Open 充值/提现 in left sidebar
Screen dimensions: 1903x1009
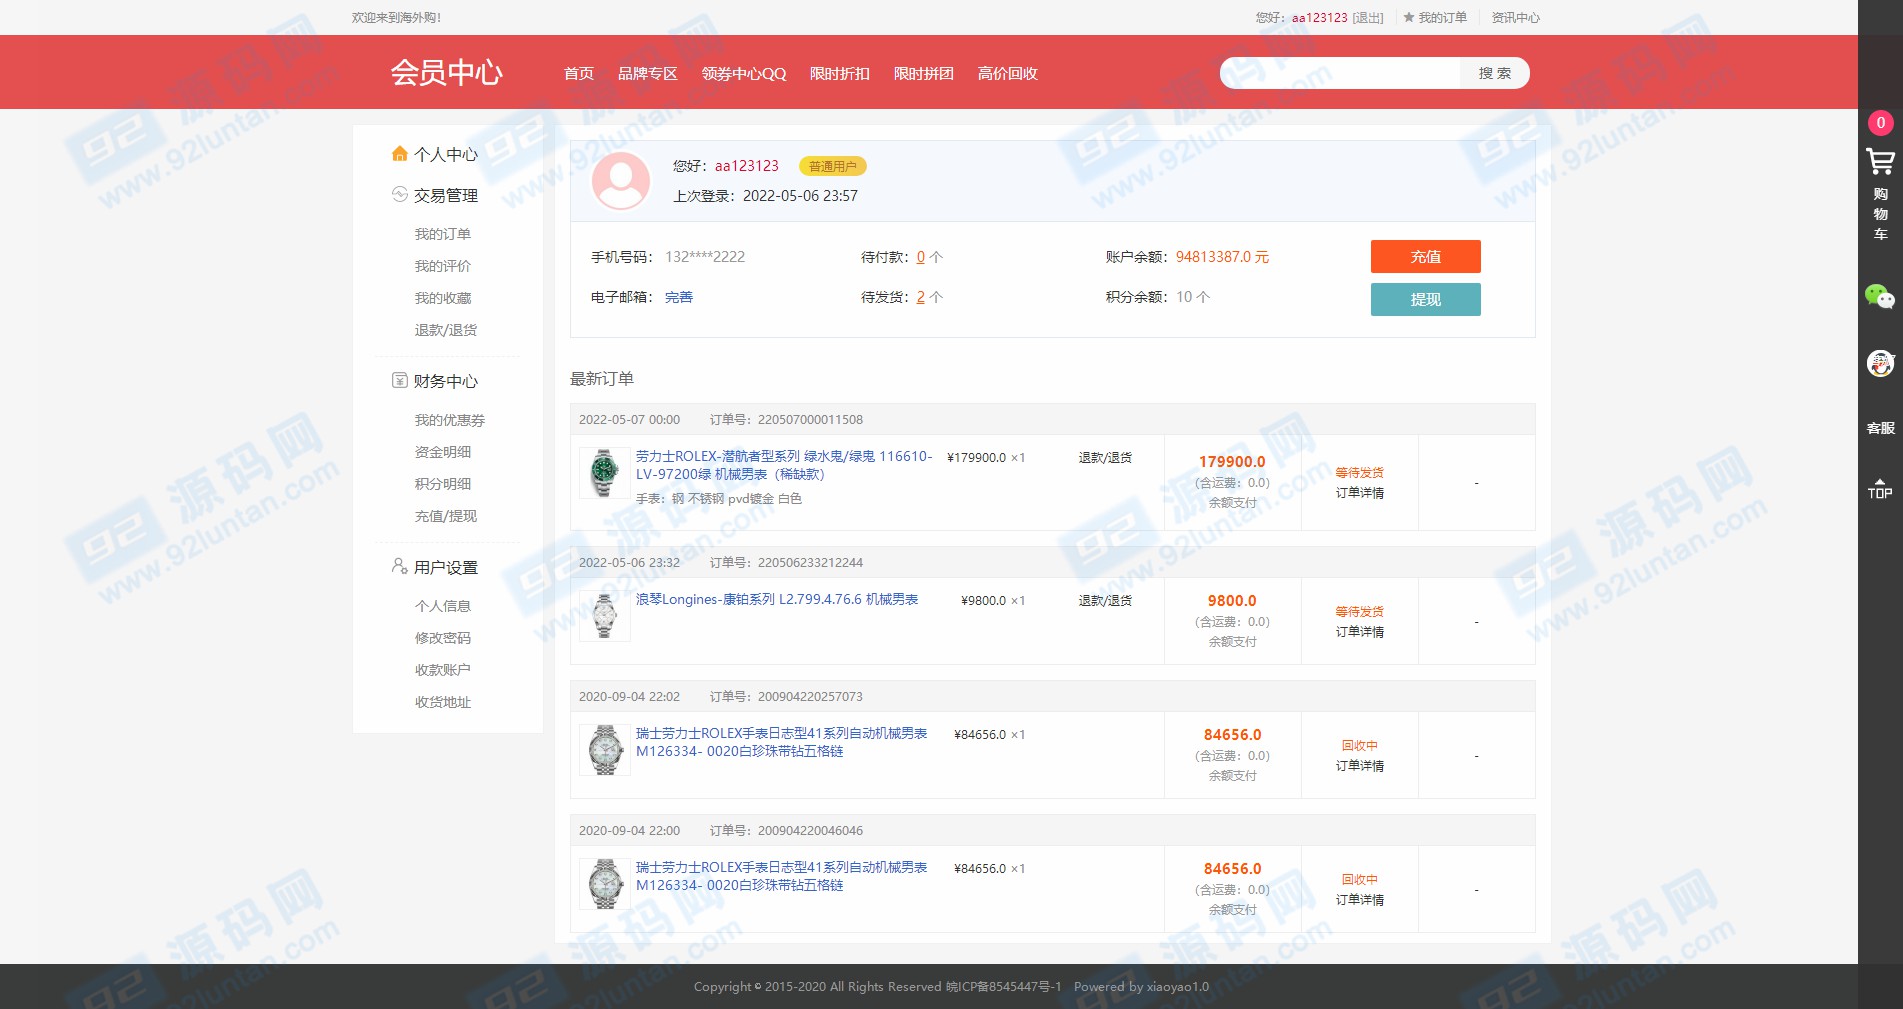click(446, 516)
